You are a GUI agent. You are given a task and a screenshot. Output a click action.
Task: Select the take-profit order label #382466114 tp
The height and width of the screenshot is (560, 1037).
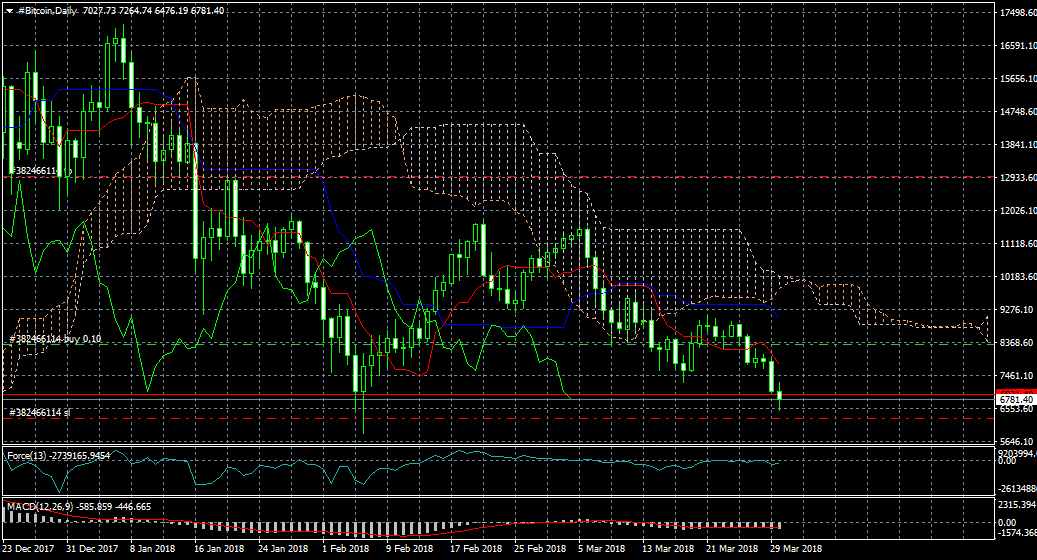(40, 171)
